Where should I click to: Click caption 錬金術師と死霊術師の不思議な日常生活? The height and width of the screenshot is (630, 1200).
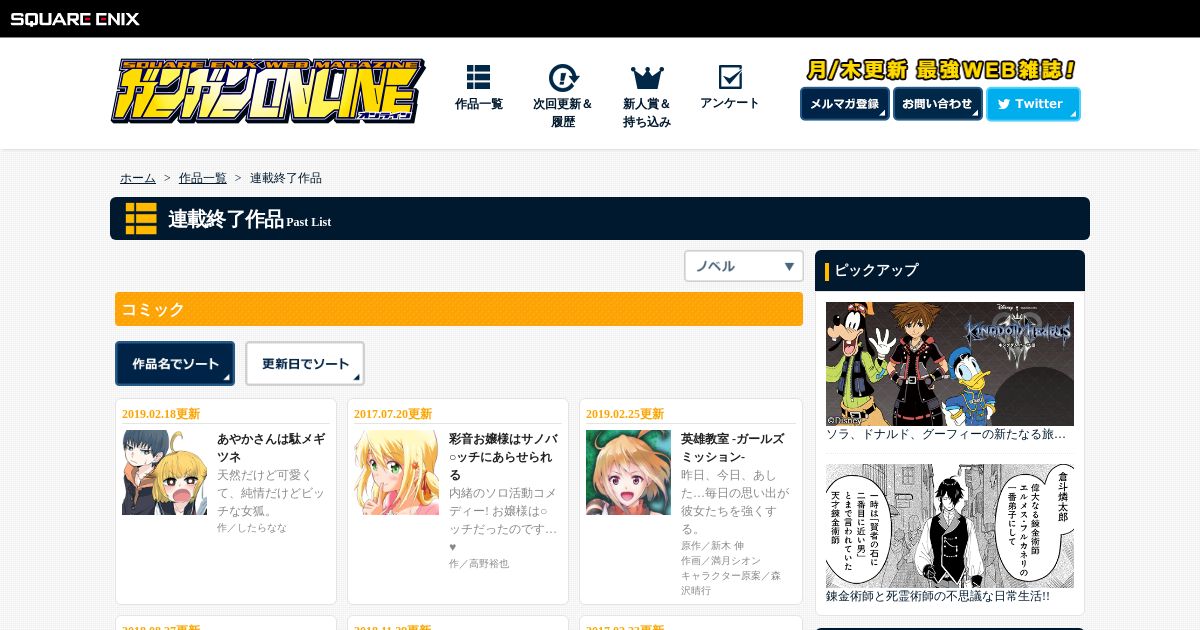[x=938, y=596]
